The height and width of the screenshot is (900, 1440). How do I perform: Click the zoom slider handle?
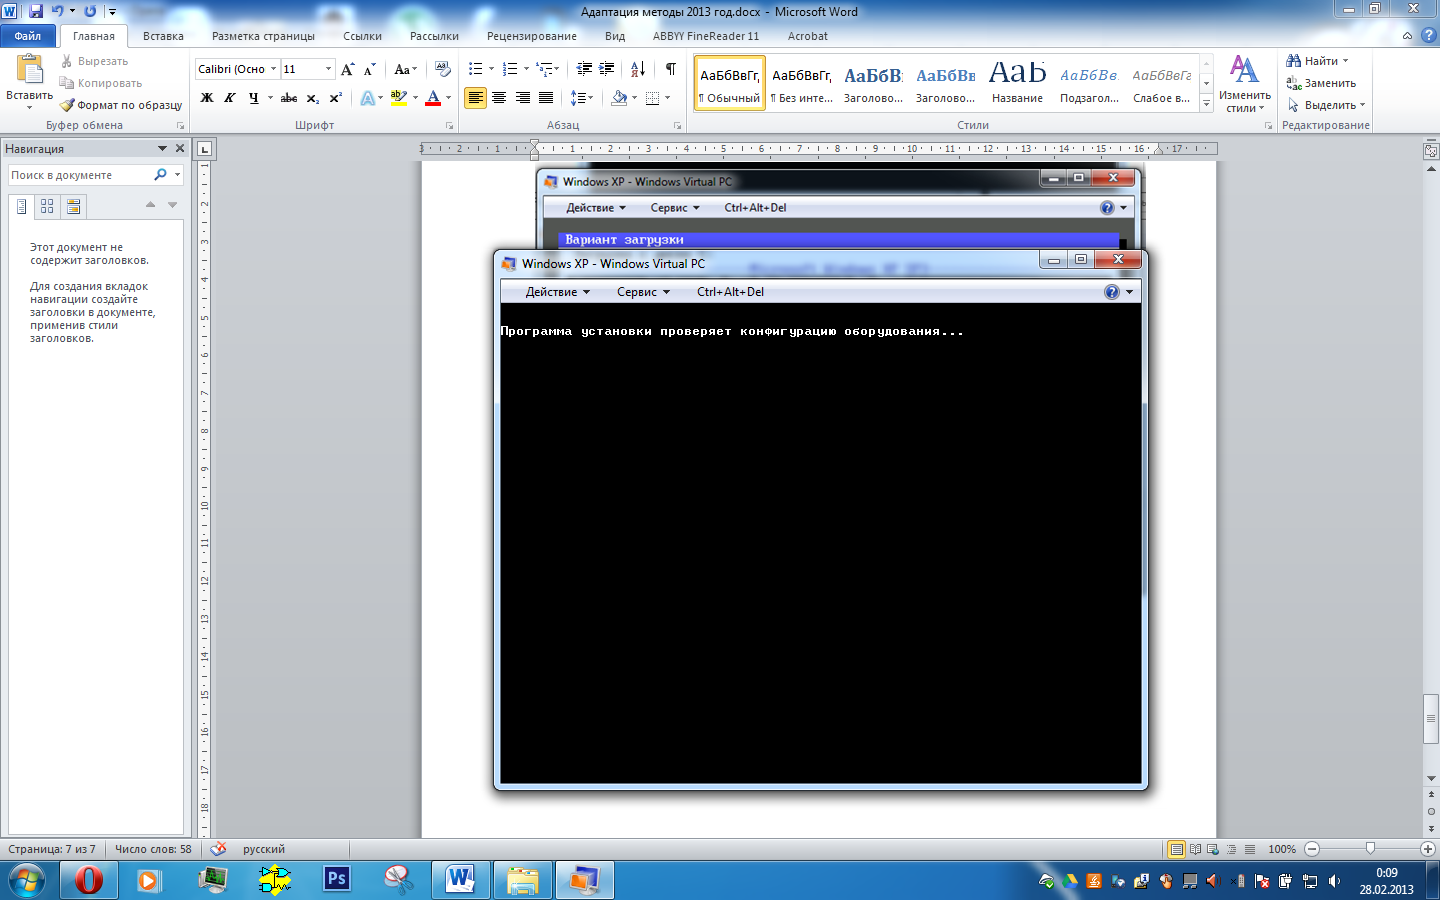coord(1370,849)
